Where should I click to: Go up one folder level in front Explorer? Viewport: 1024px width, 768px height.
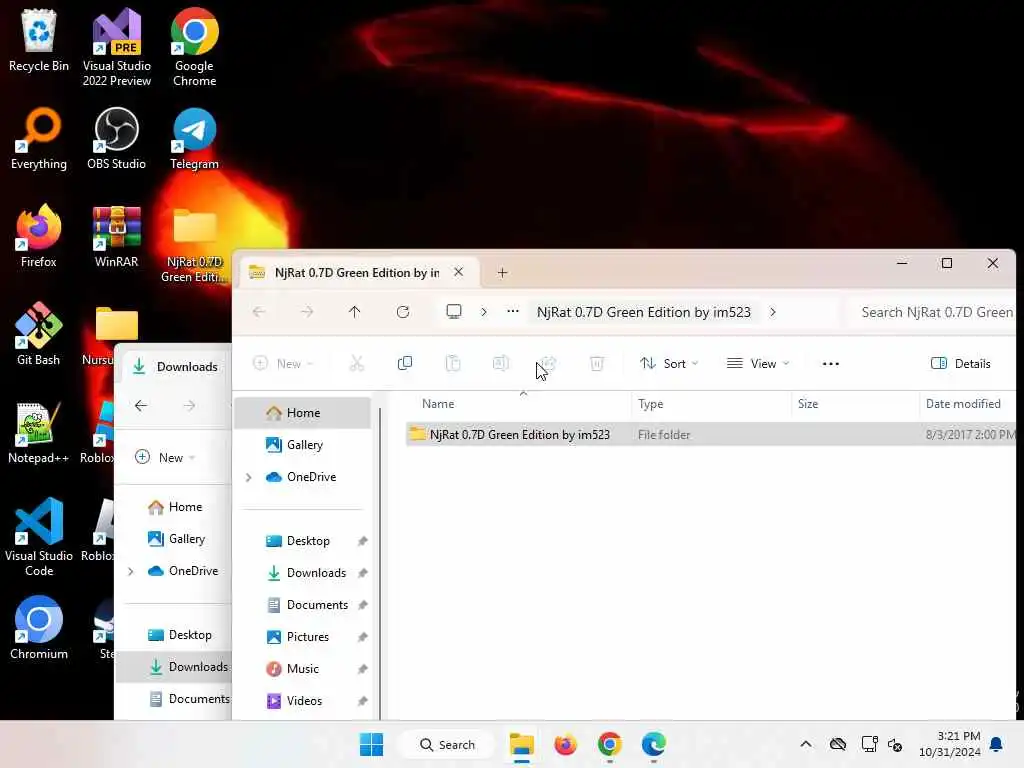click(x=355, y=312)
